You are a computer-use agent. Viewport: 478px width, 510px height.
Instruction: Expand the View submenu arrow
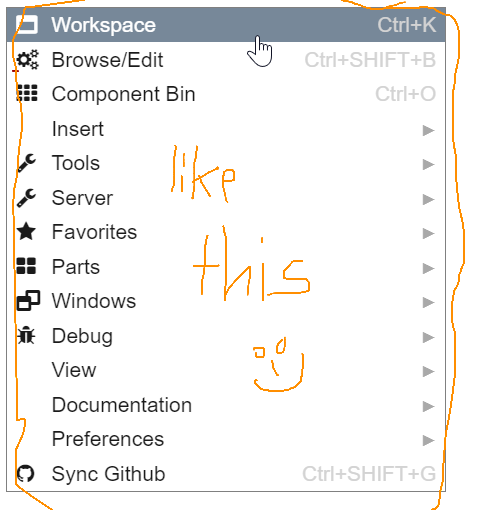coord(428,371)
